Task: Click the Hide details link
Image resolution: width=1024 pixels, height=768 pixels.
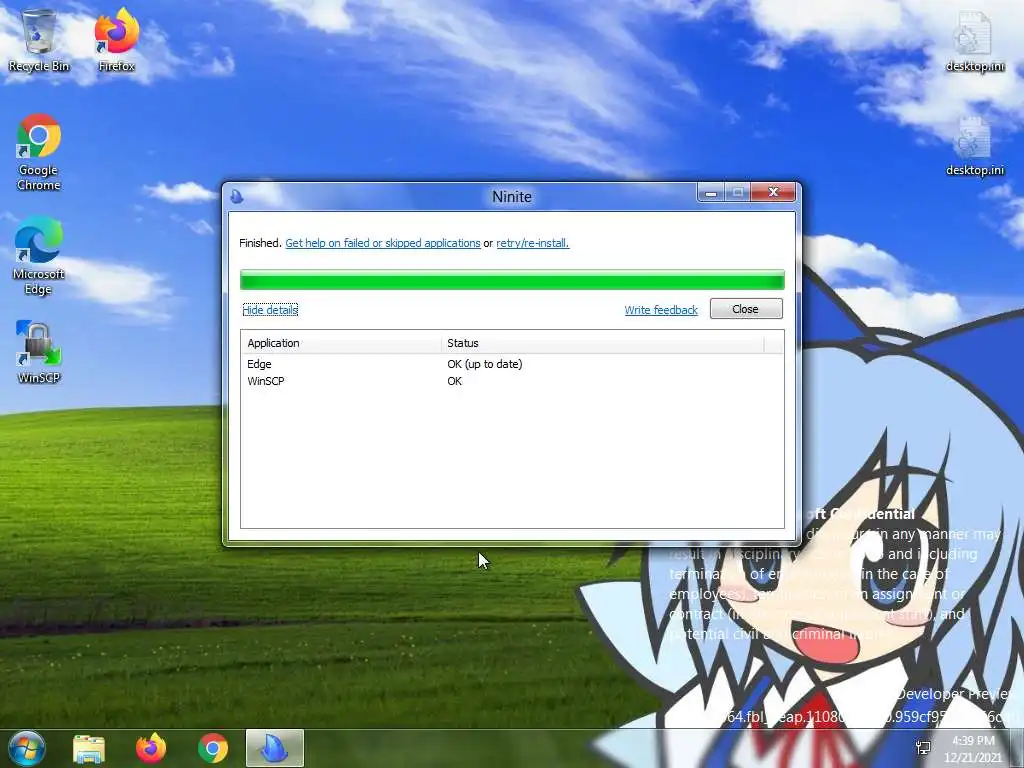Action: (270, 310)
